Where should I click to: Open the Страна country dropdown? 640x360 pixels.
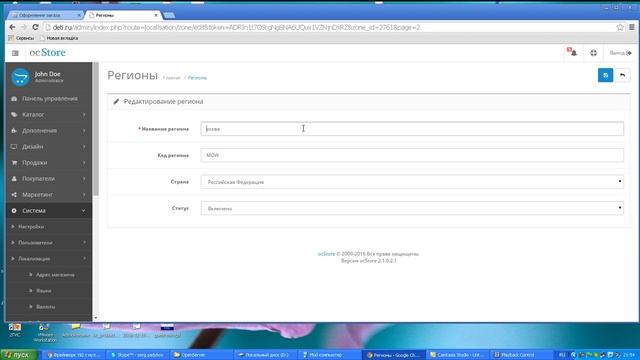tap(412, 182)
